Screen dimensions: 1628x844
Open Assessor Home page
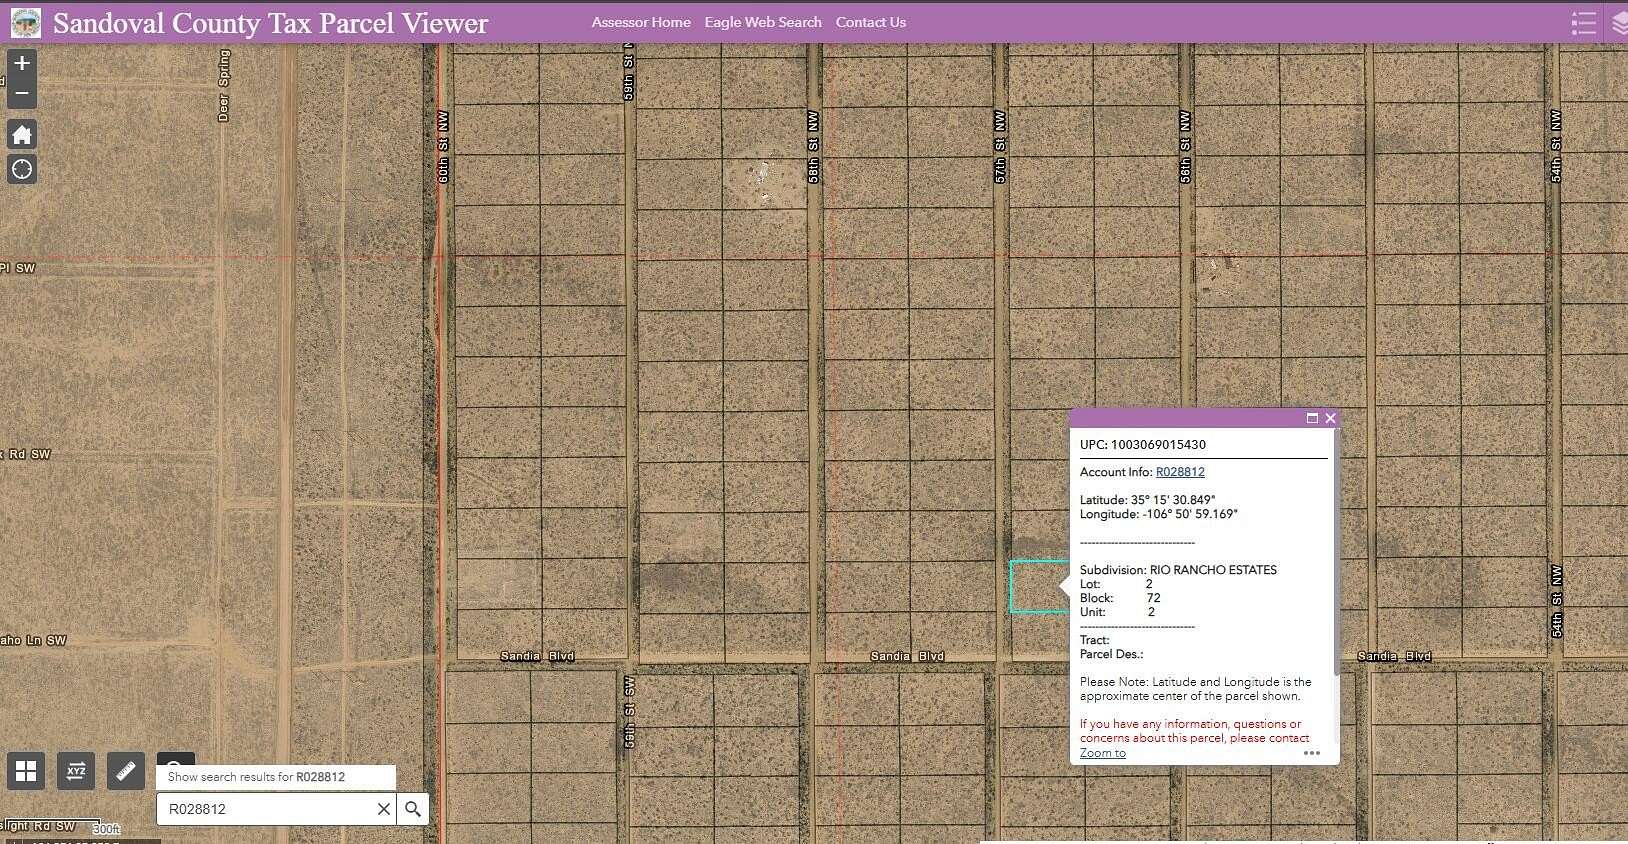[641, 22]
